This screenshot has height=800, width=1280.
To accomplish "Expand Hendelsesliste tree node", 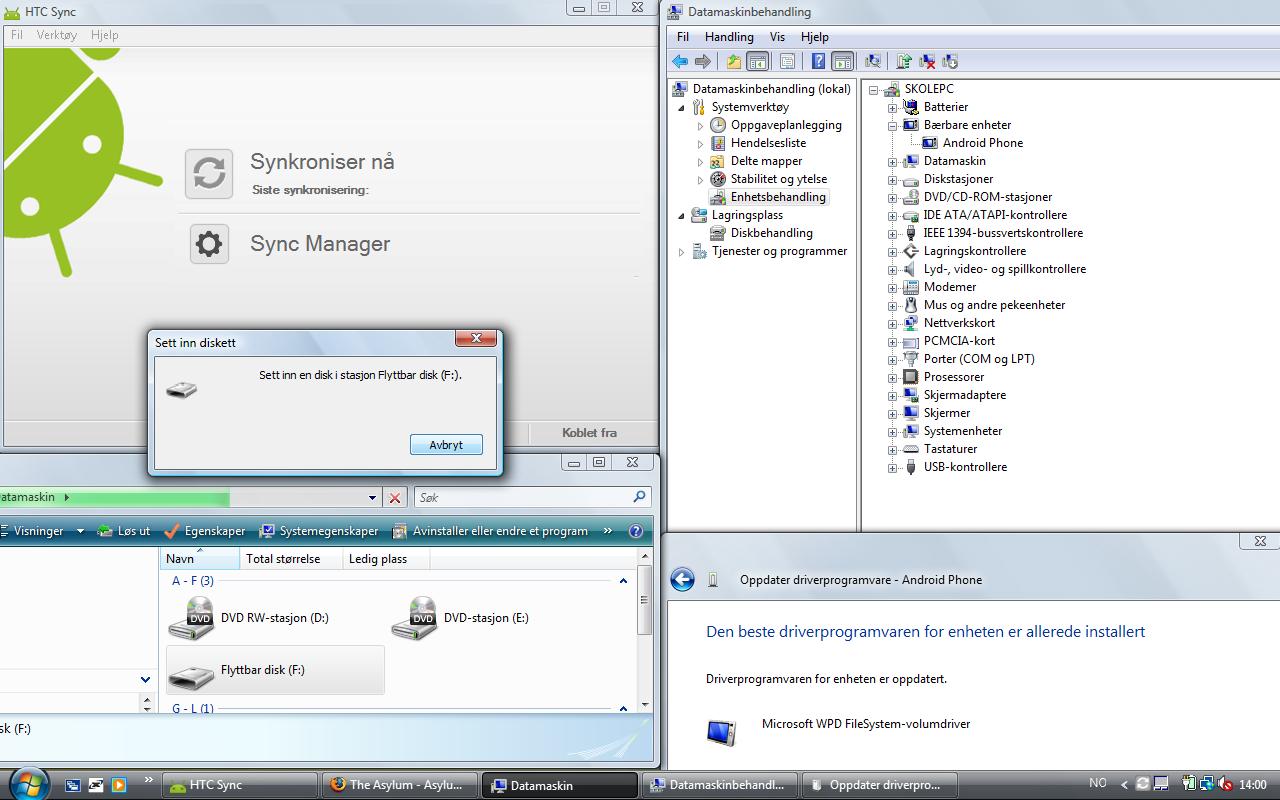I will point(700,144).
